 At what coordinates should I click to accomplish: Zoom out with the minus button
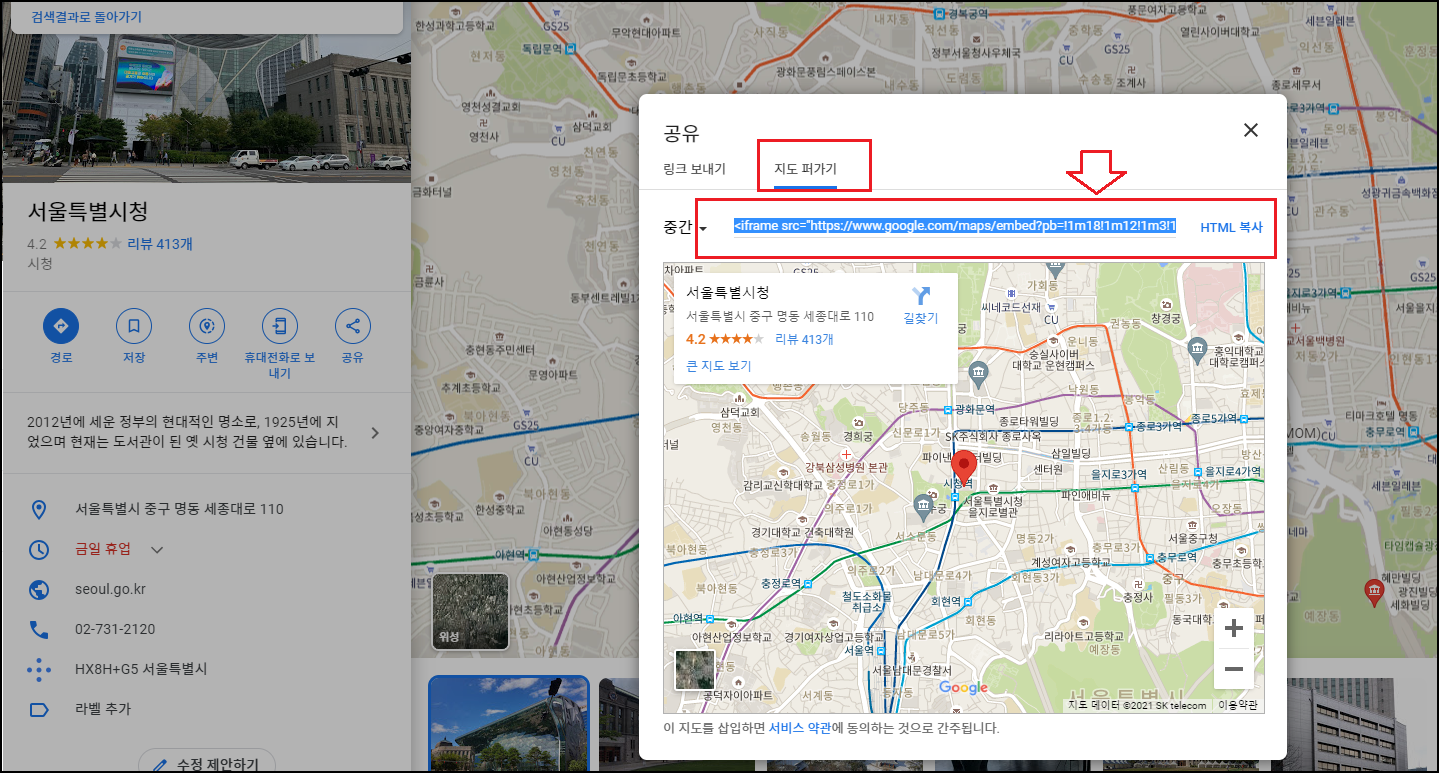(x=1233, y=669)
